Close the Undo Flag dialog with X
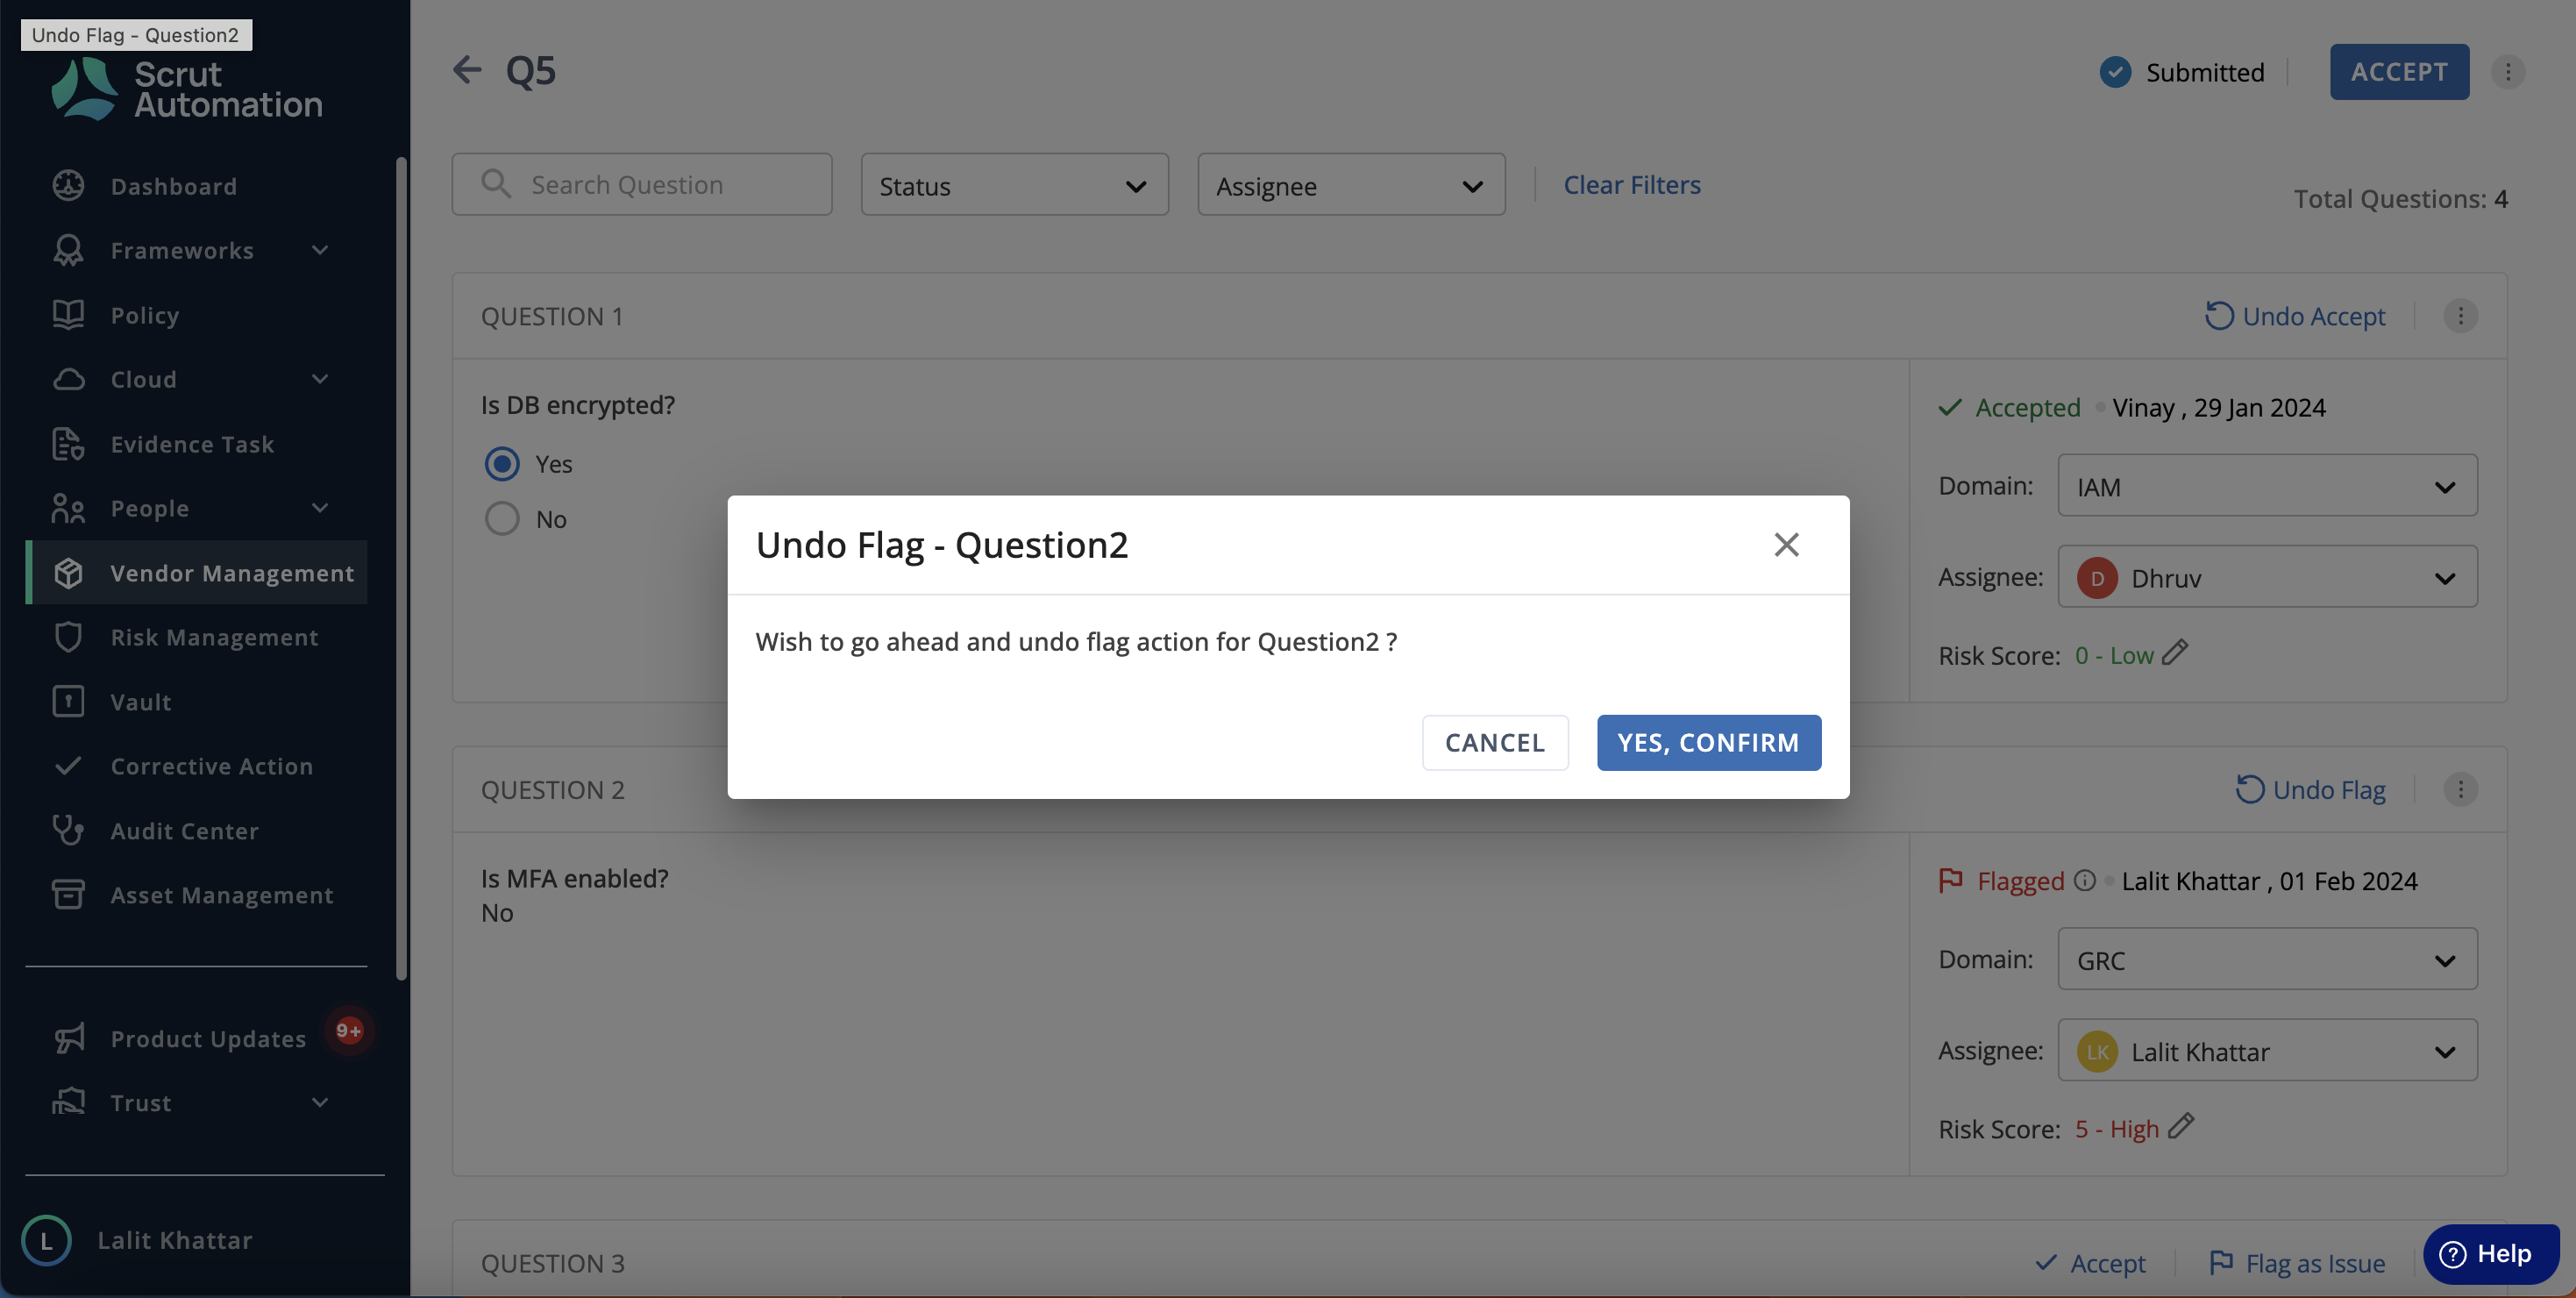The height and width of the screenshot is (1298, 2576). (1786, 544)
